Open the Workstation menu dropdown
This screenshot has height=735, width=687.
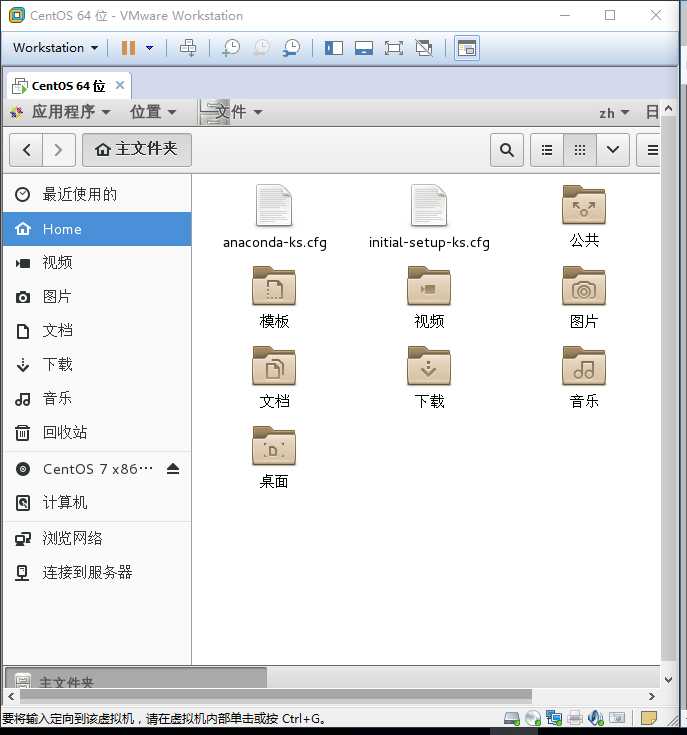pos(55,48)
